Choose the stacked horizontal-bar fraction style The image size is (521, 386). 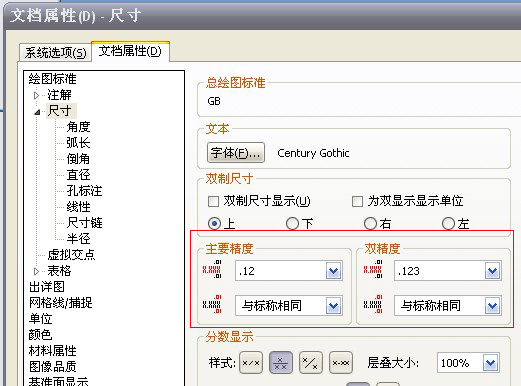pos(281,363)
